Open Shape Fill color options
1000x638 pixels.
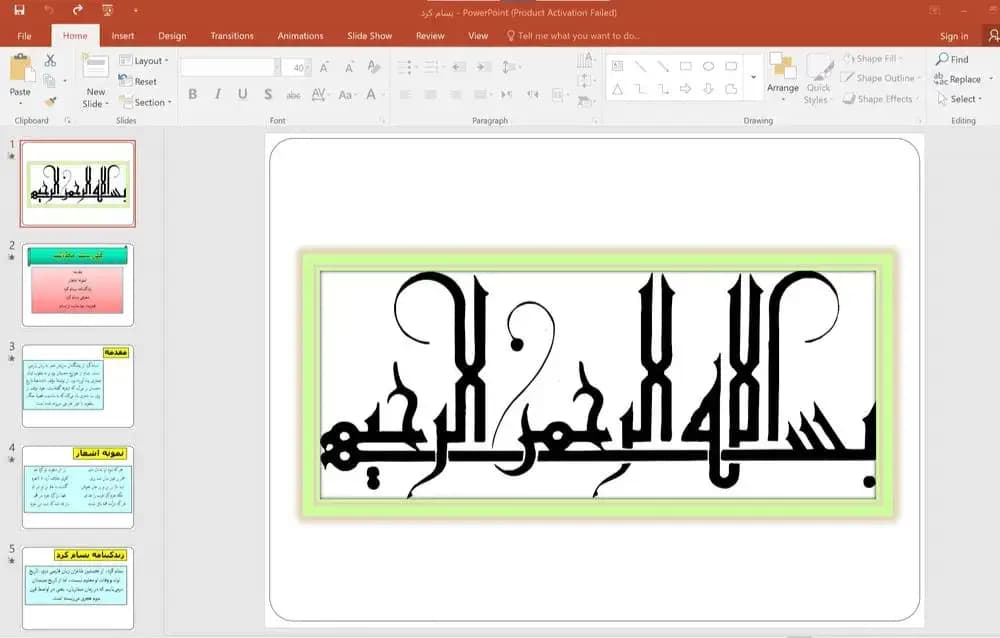coord(872,59)
